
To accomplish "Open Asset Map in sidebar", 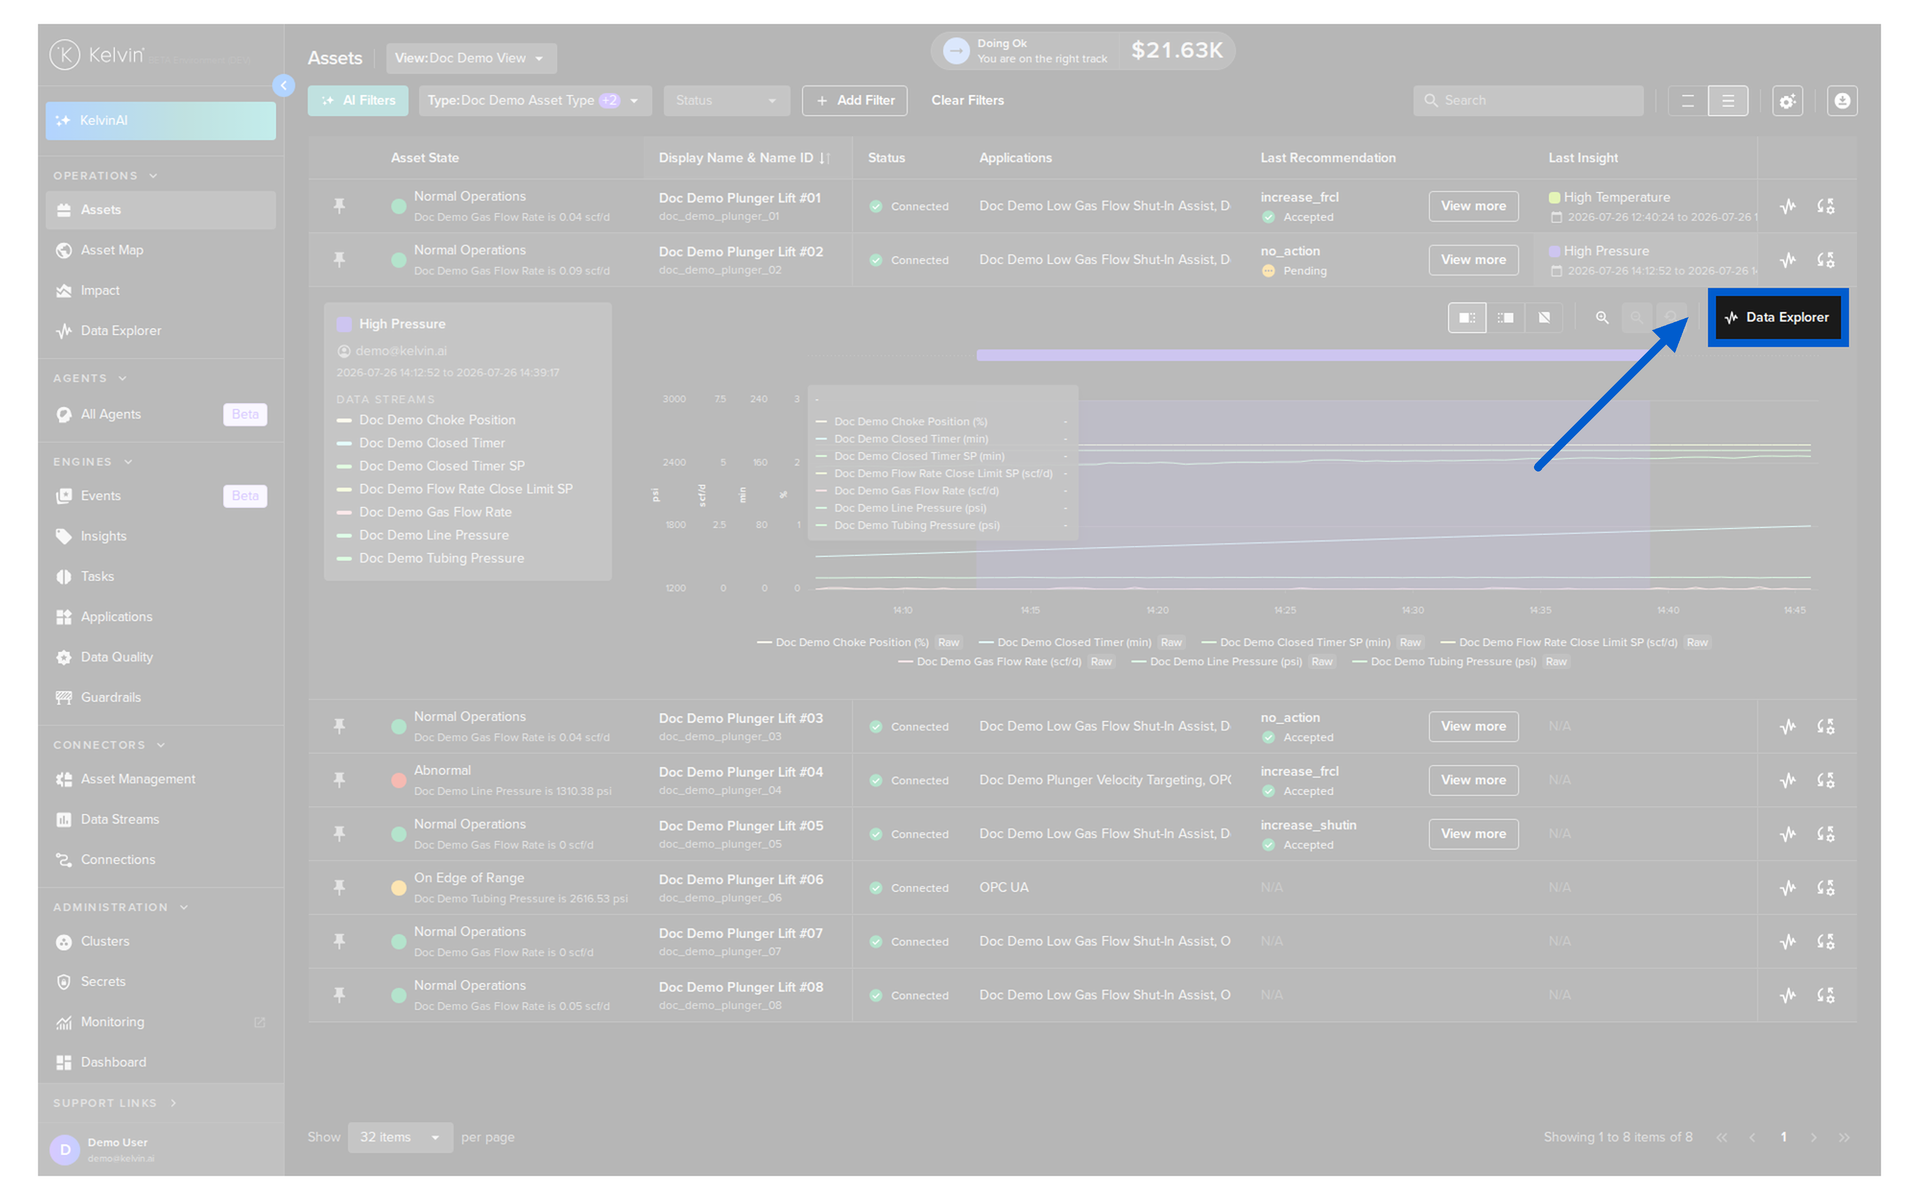I will tap(160, 250).
